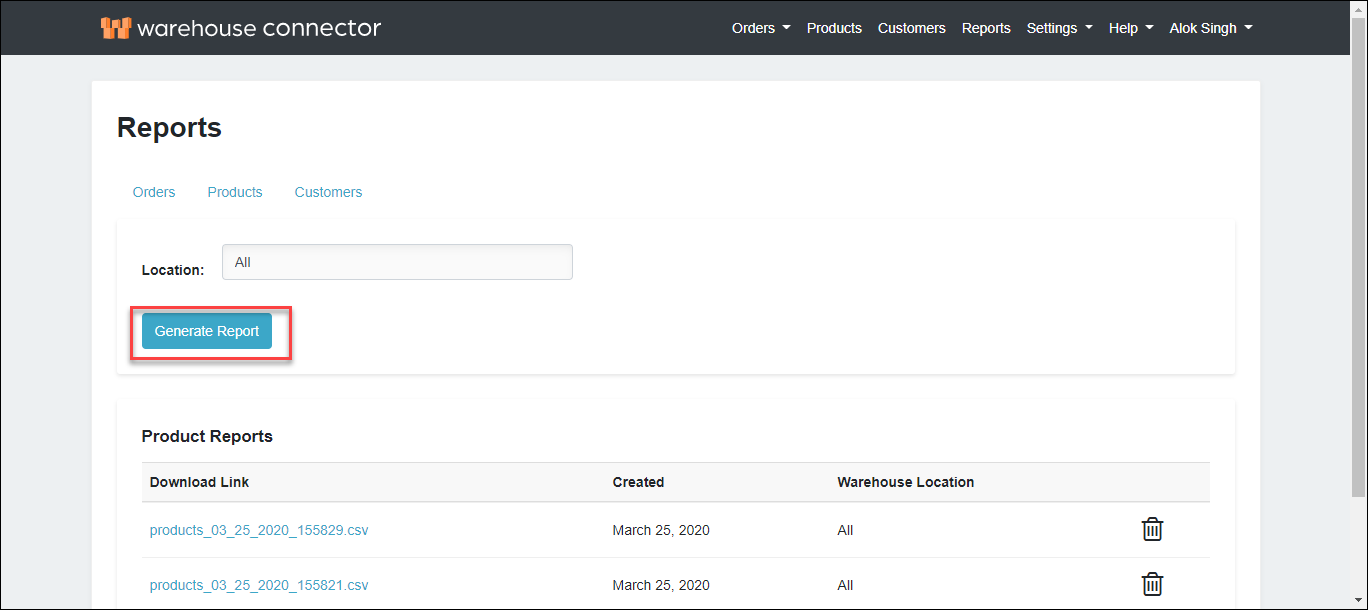1368x610 pixels.
Task: Download products_03_25_2020_155829.csv file
Action: (x=259, y=530)
